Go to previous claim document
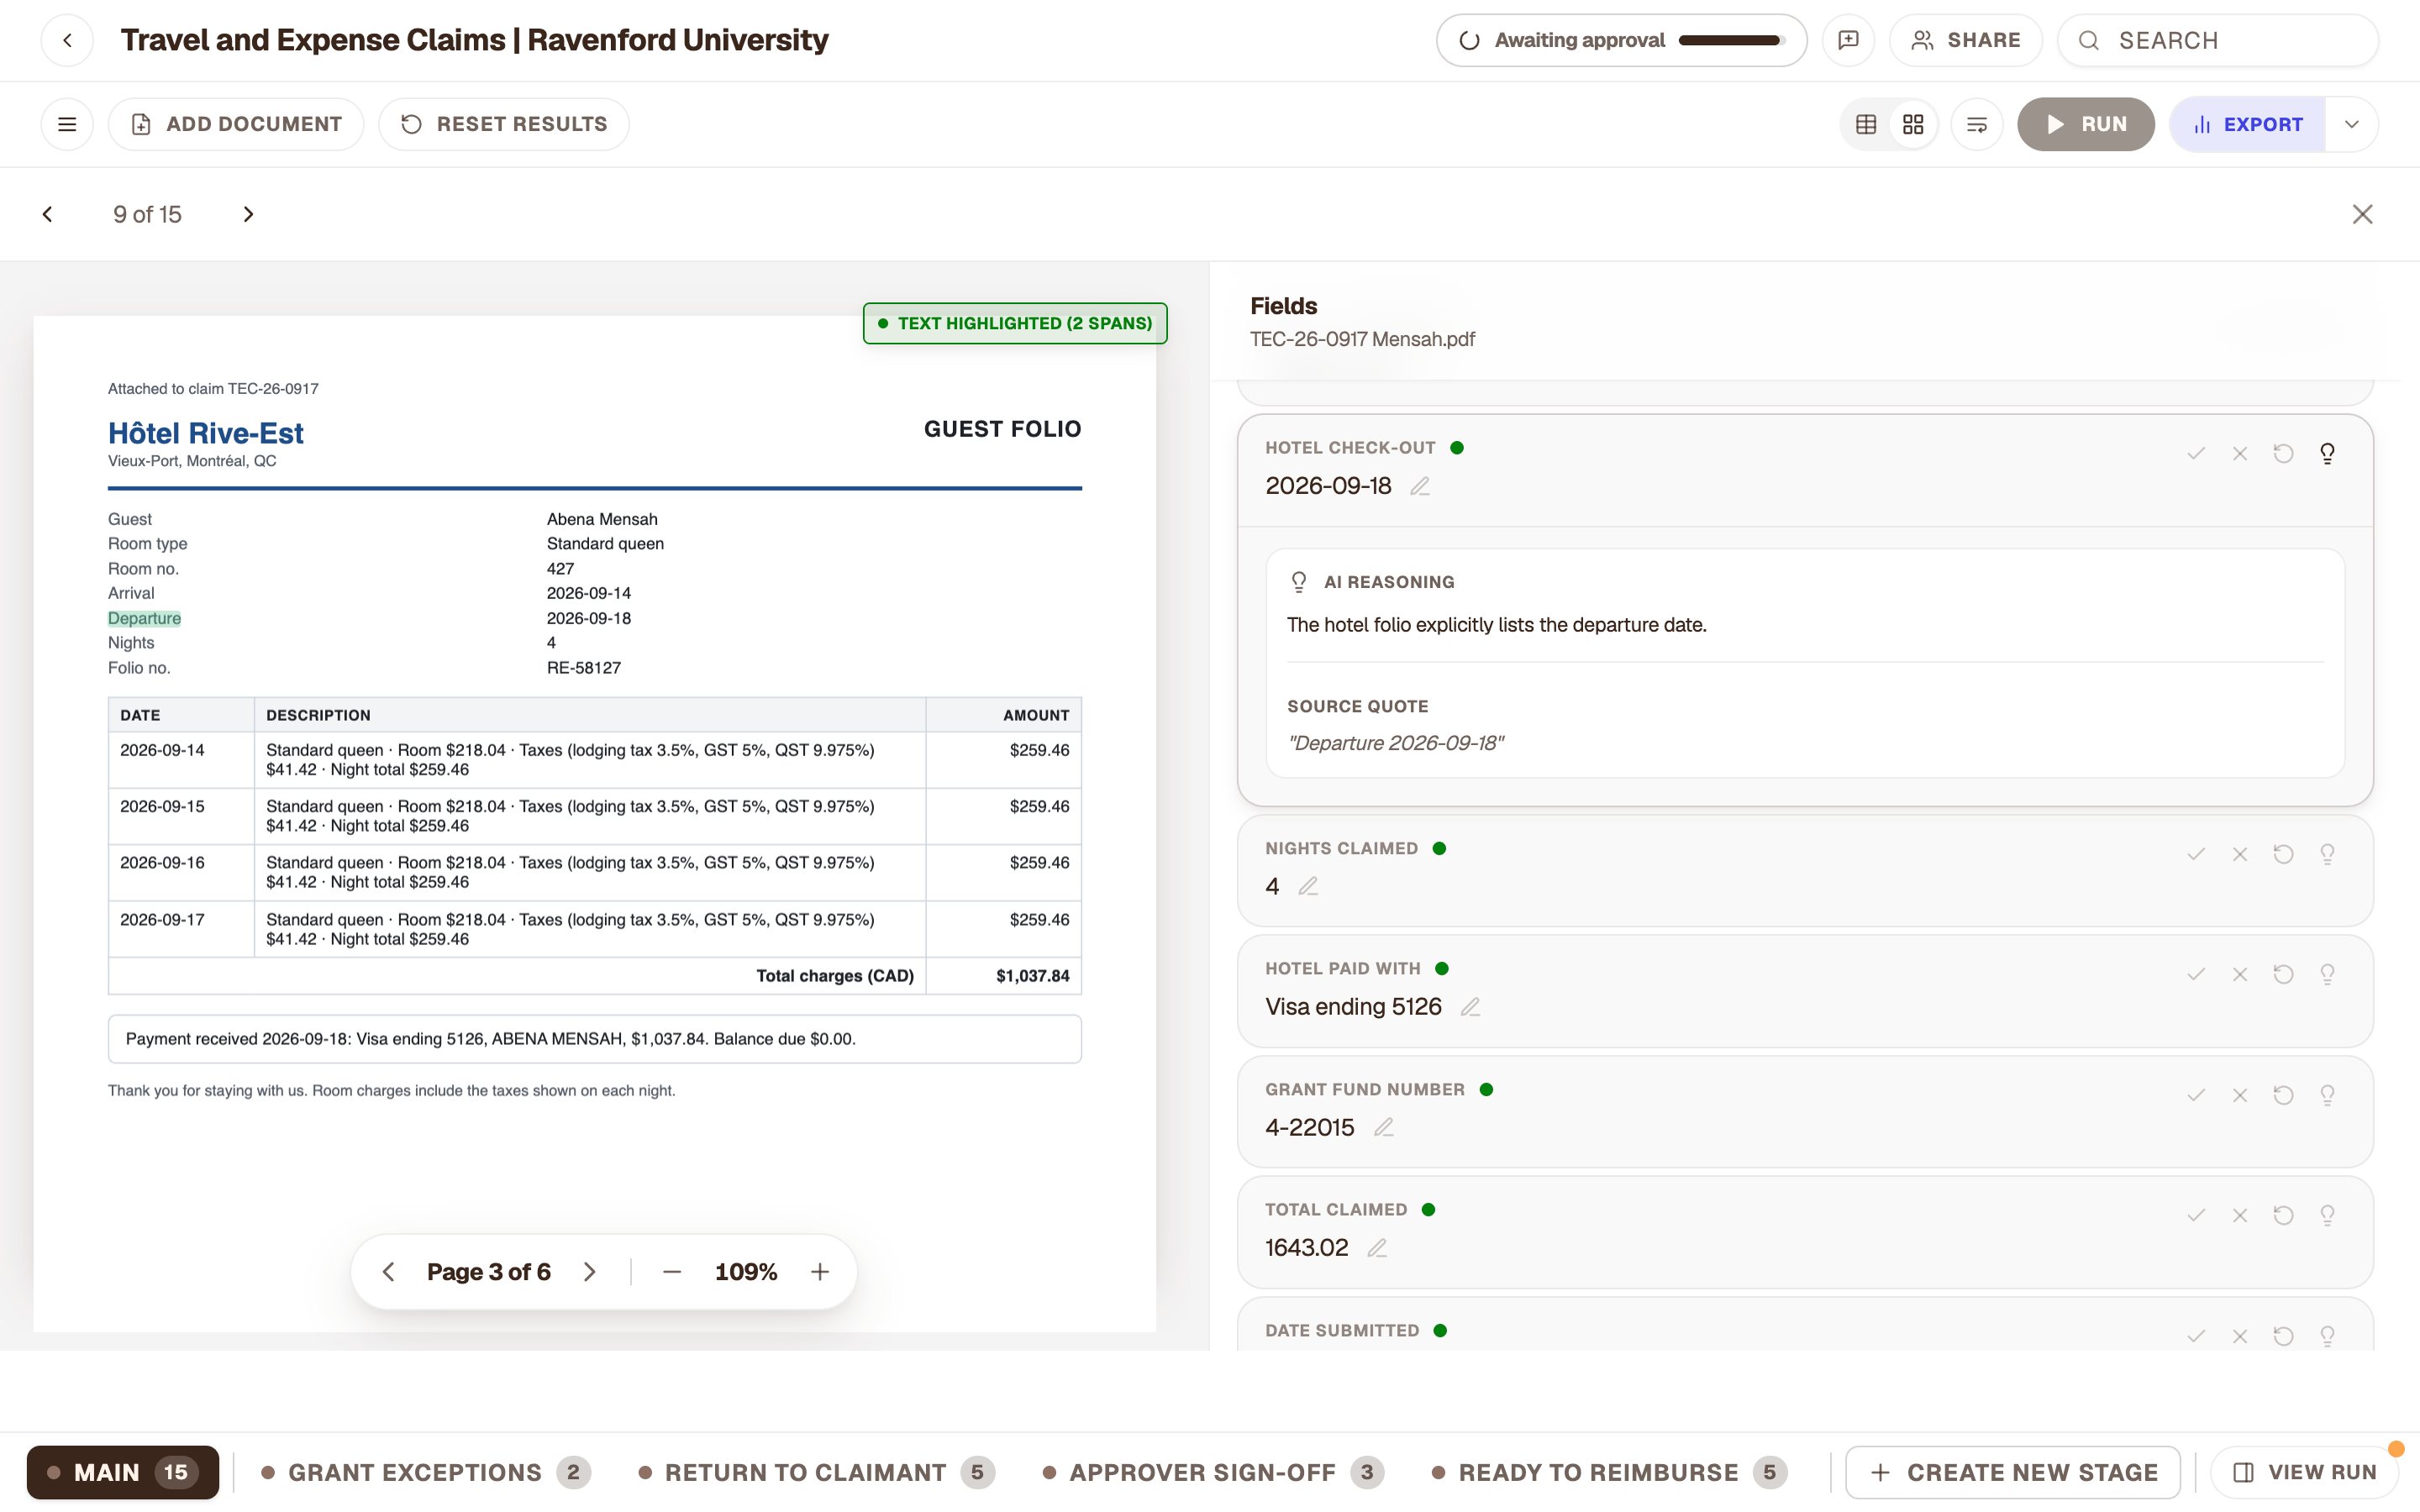Screen dimensions: 2420x1512 pyautogui.click(x=47, y=214)
